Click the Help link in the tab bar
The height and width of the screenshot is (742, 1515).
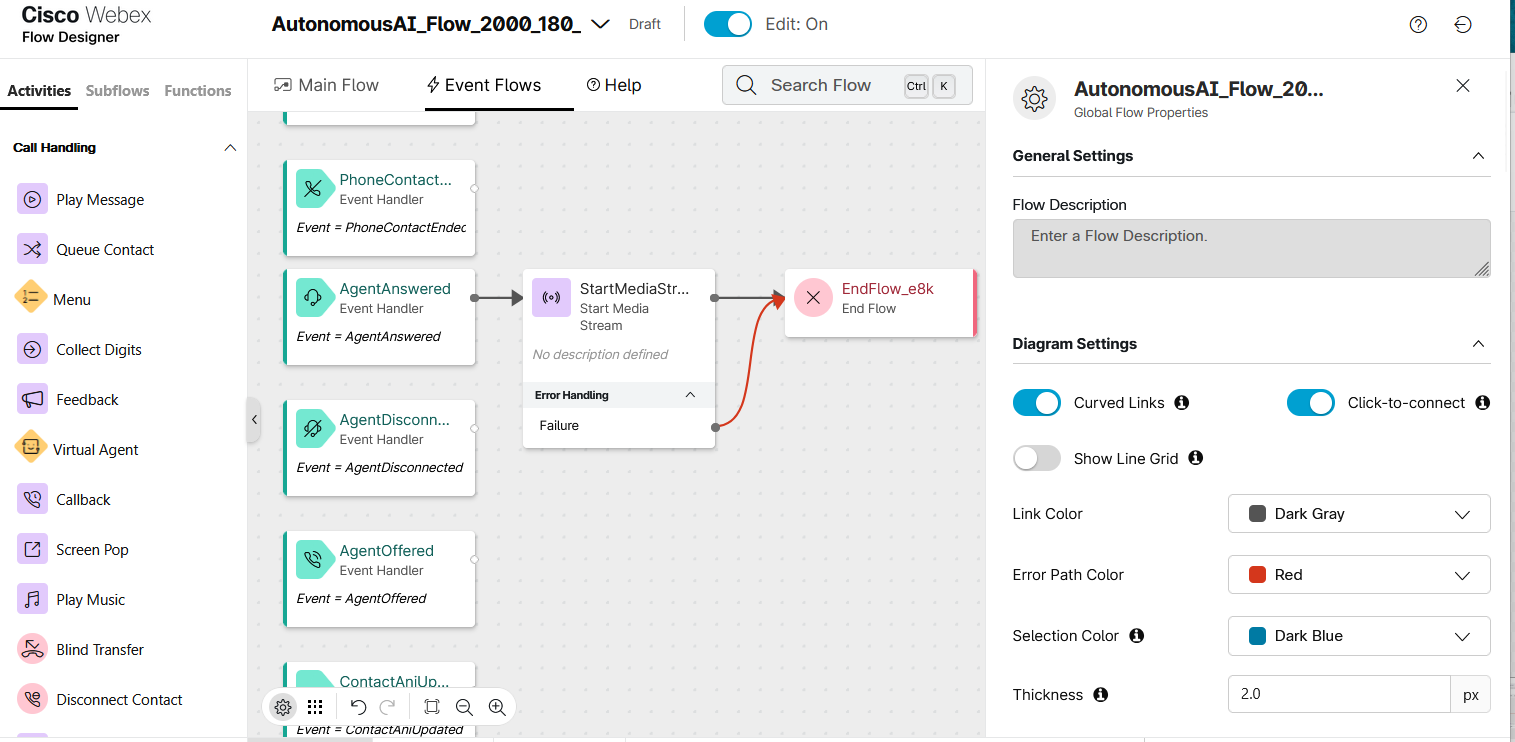click(614, 85)
